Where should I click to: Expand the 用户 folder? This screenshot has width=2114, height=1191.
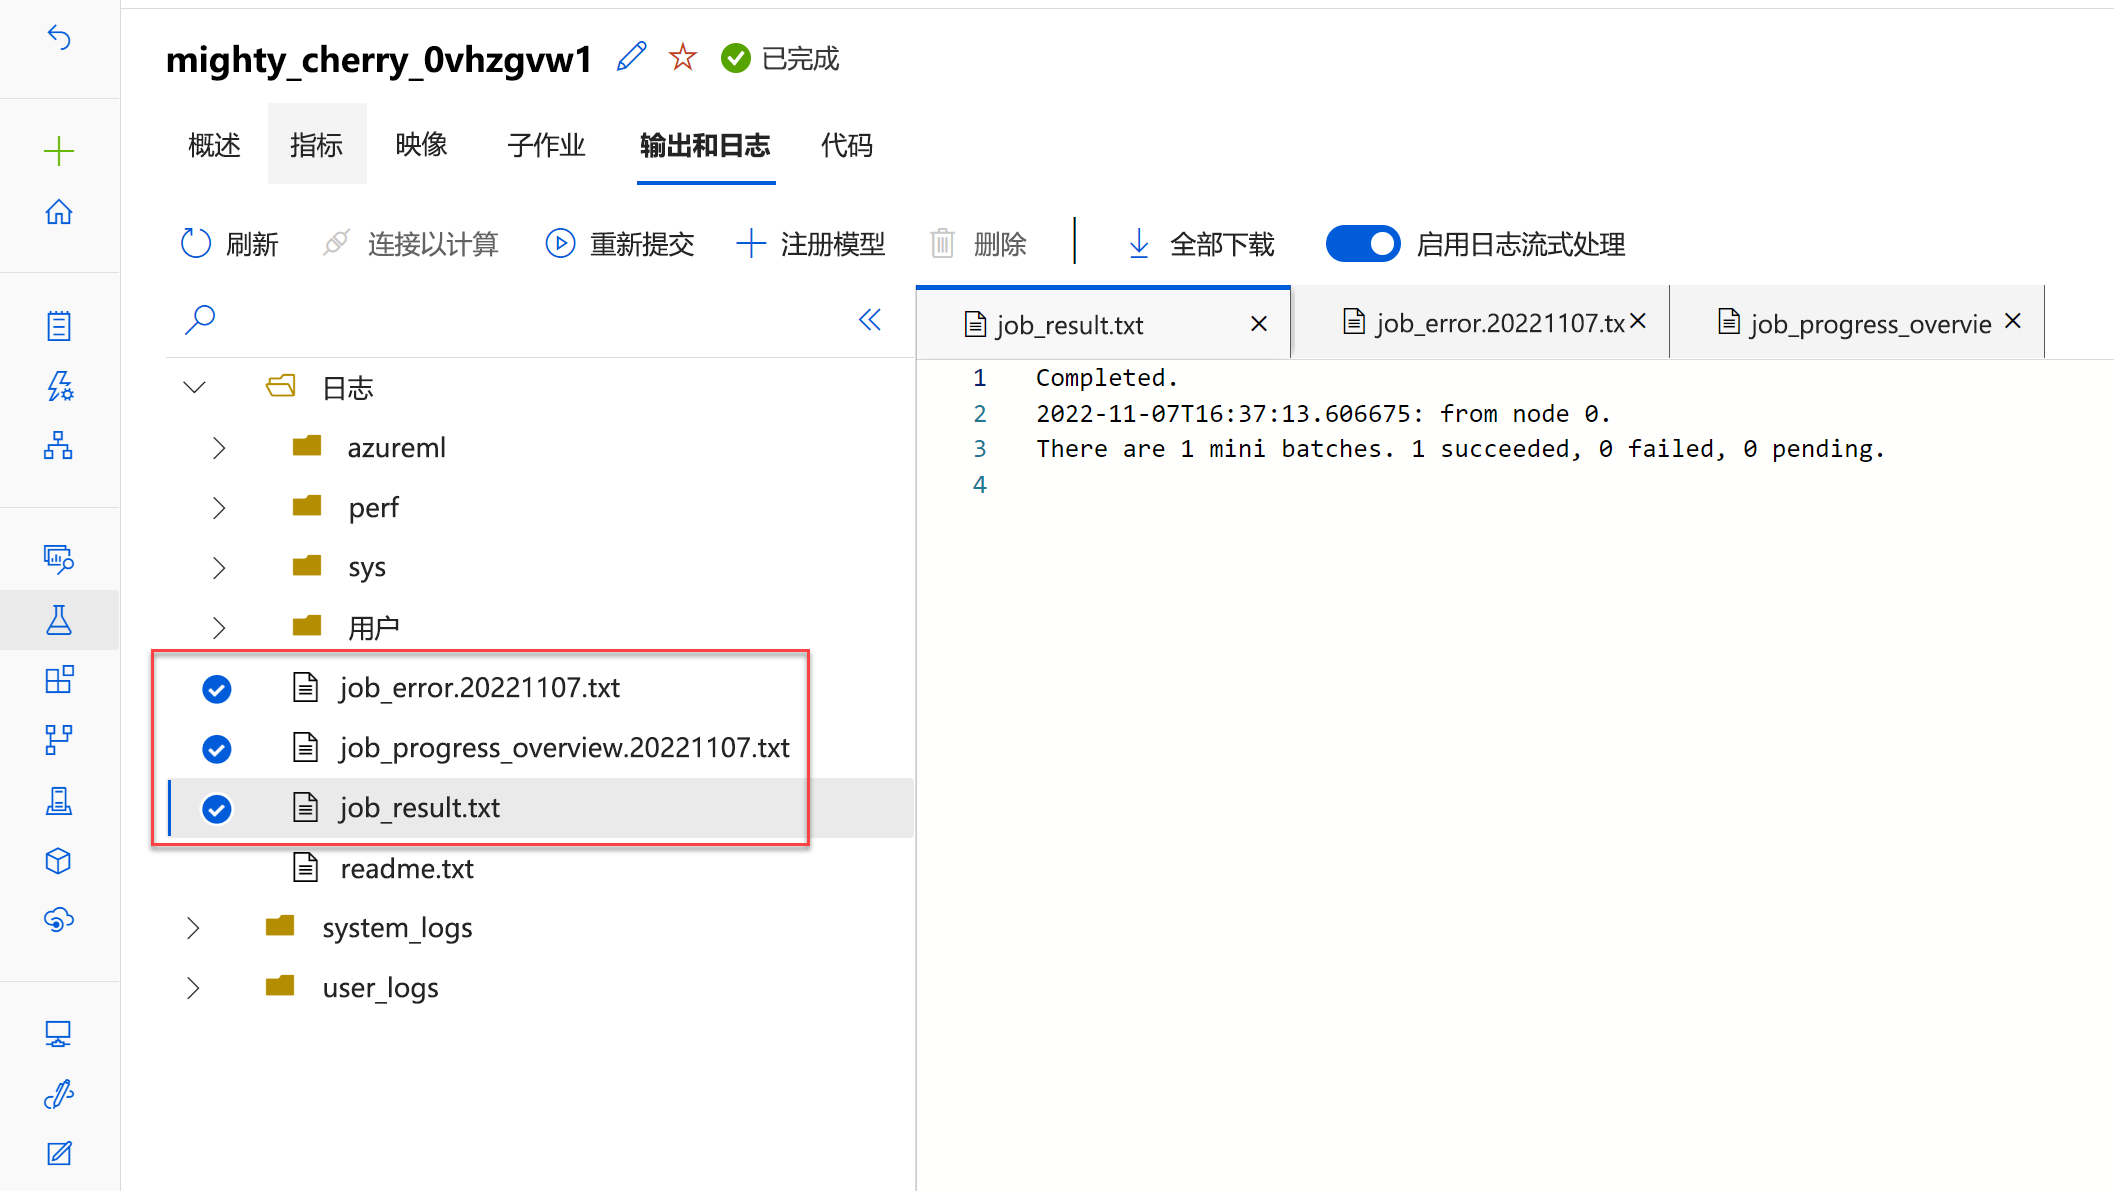click(x=219, y=628)
